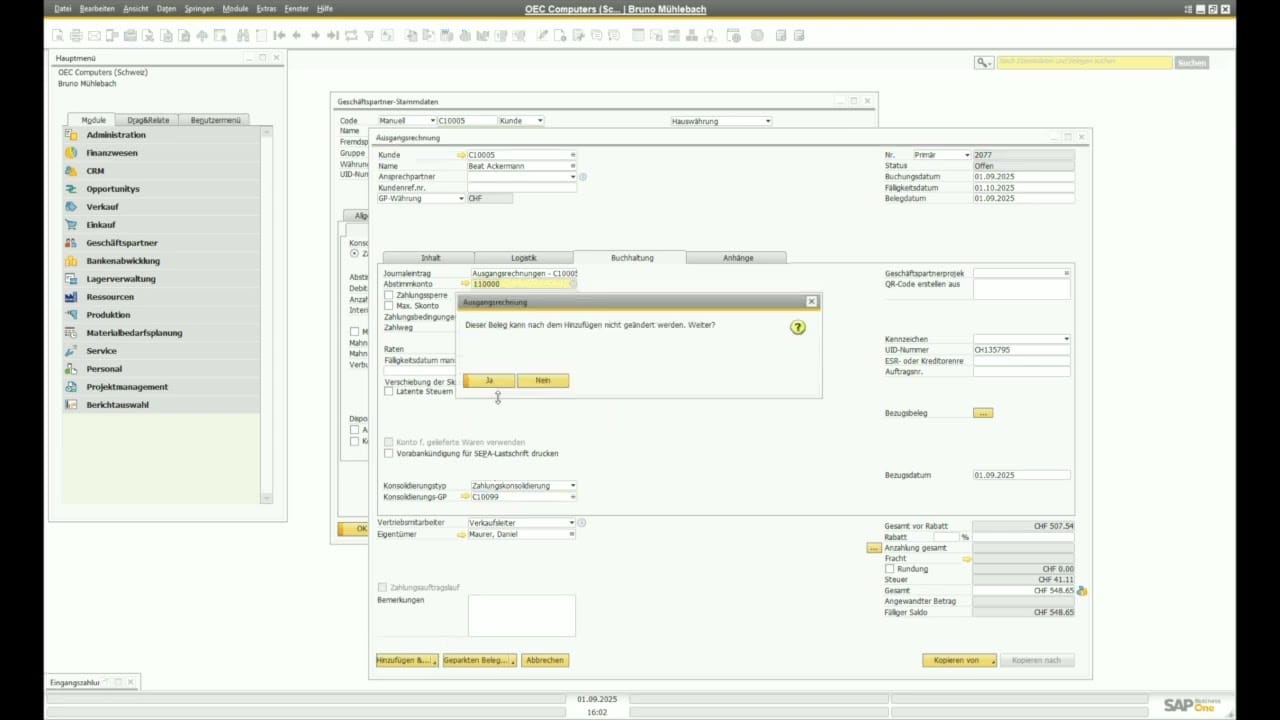1280x720 pixels.
Task: Click the search magnifier icon at top right
Action: pyautogui.click(x=984, y=62)
